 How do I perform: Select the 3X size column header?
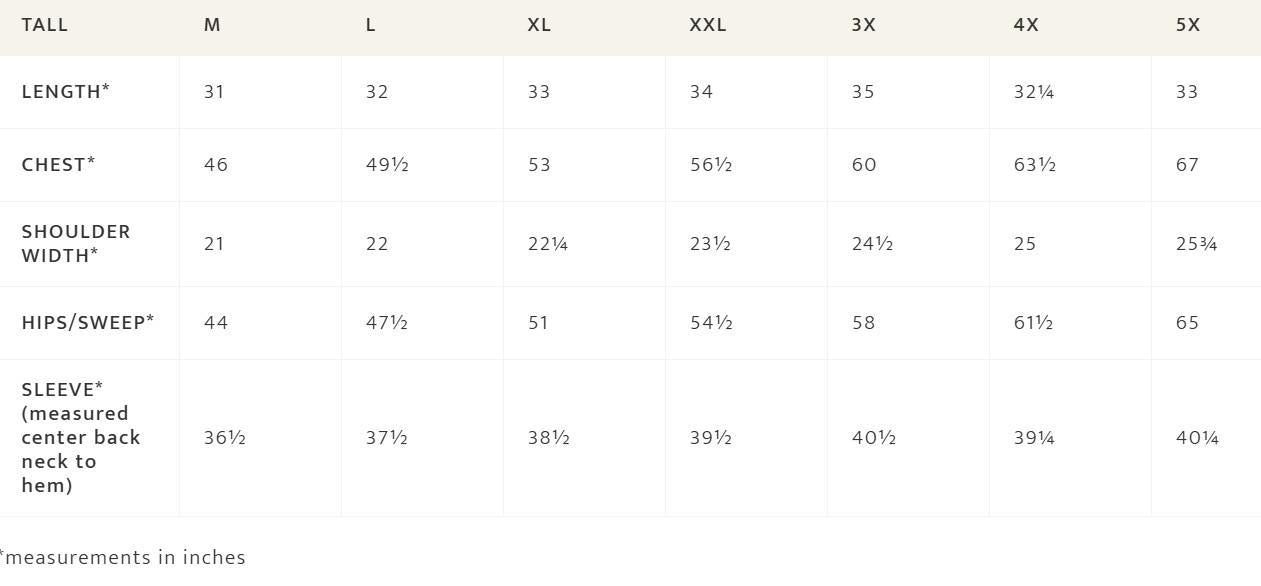(x=864, y=25)
